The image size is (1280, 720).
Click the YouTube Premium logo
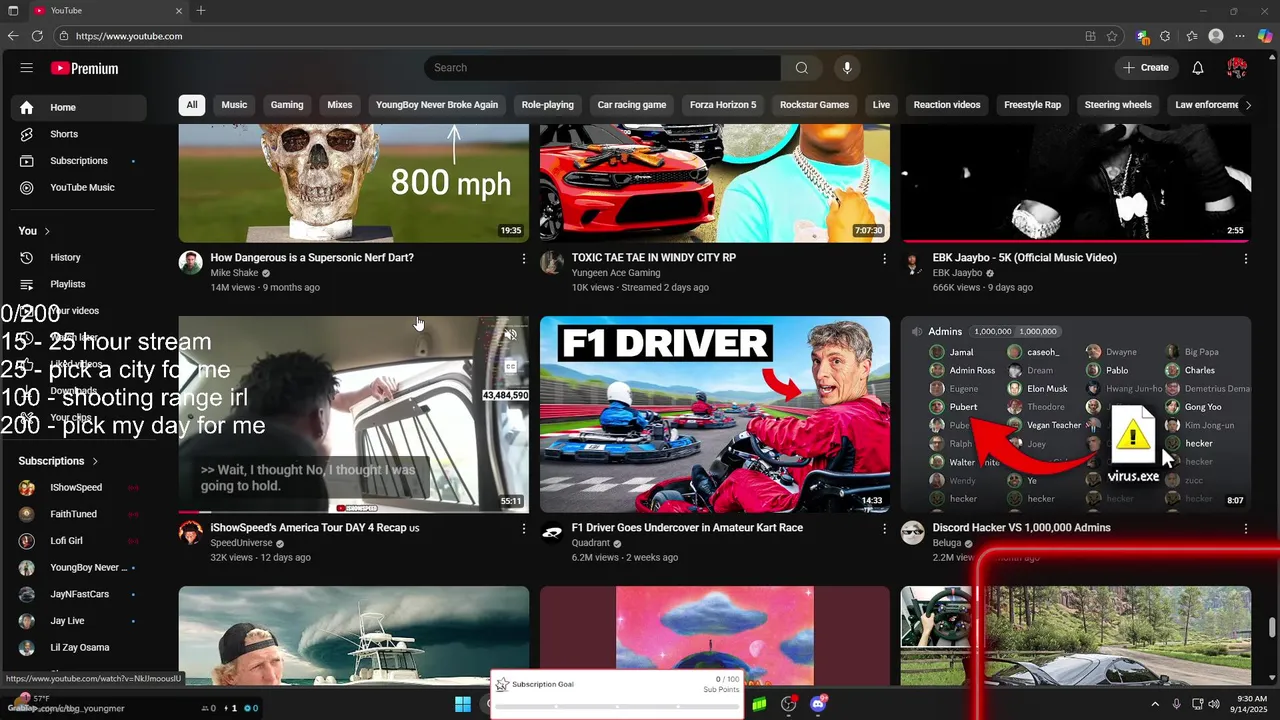84,68
